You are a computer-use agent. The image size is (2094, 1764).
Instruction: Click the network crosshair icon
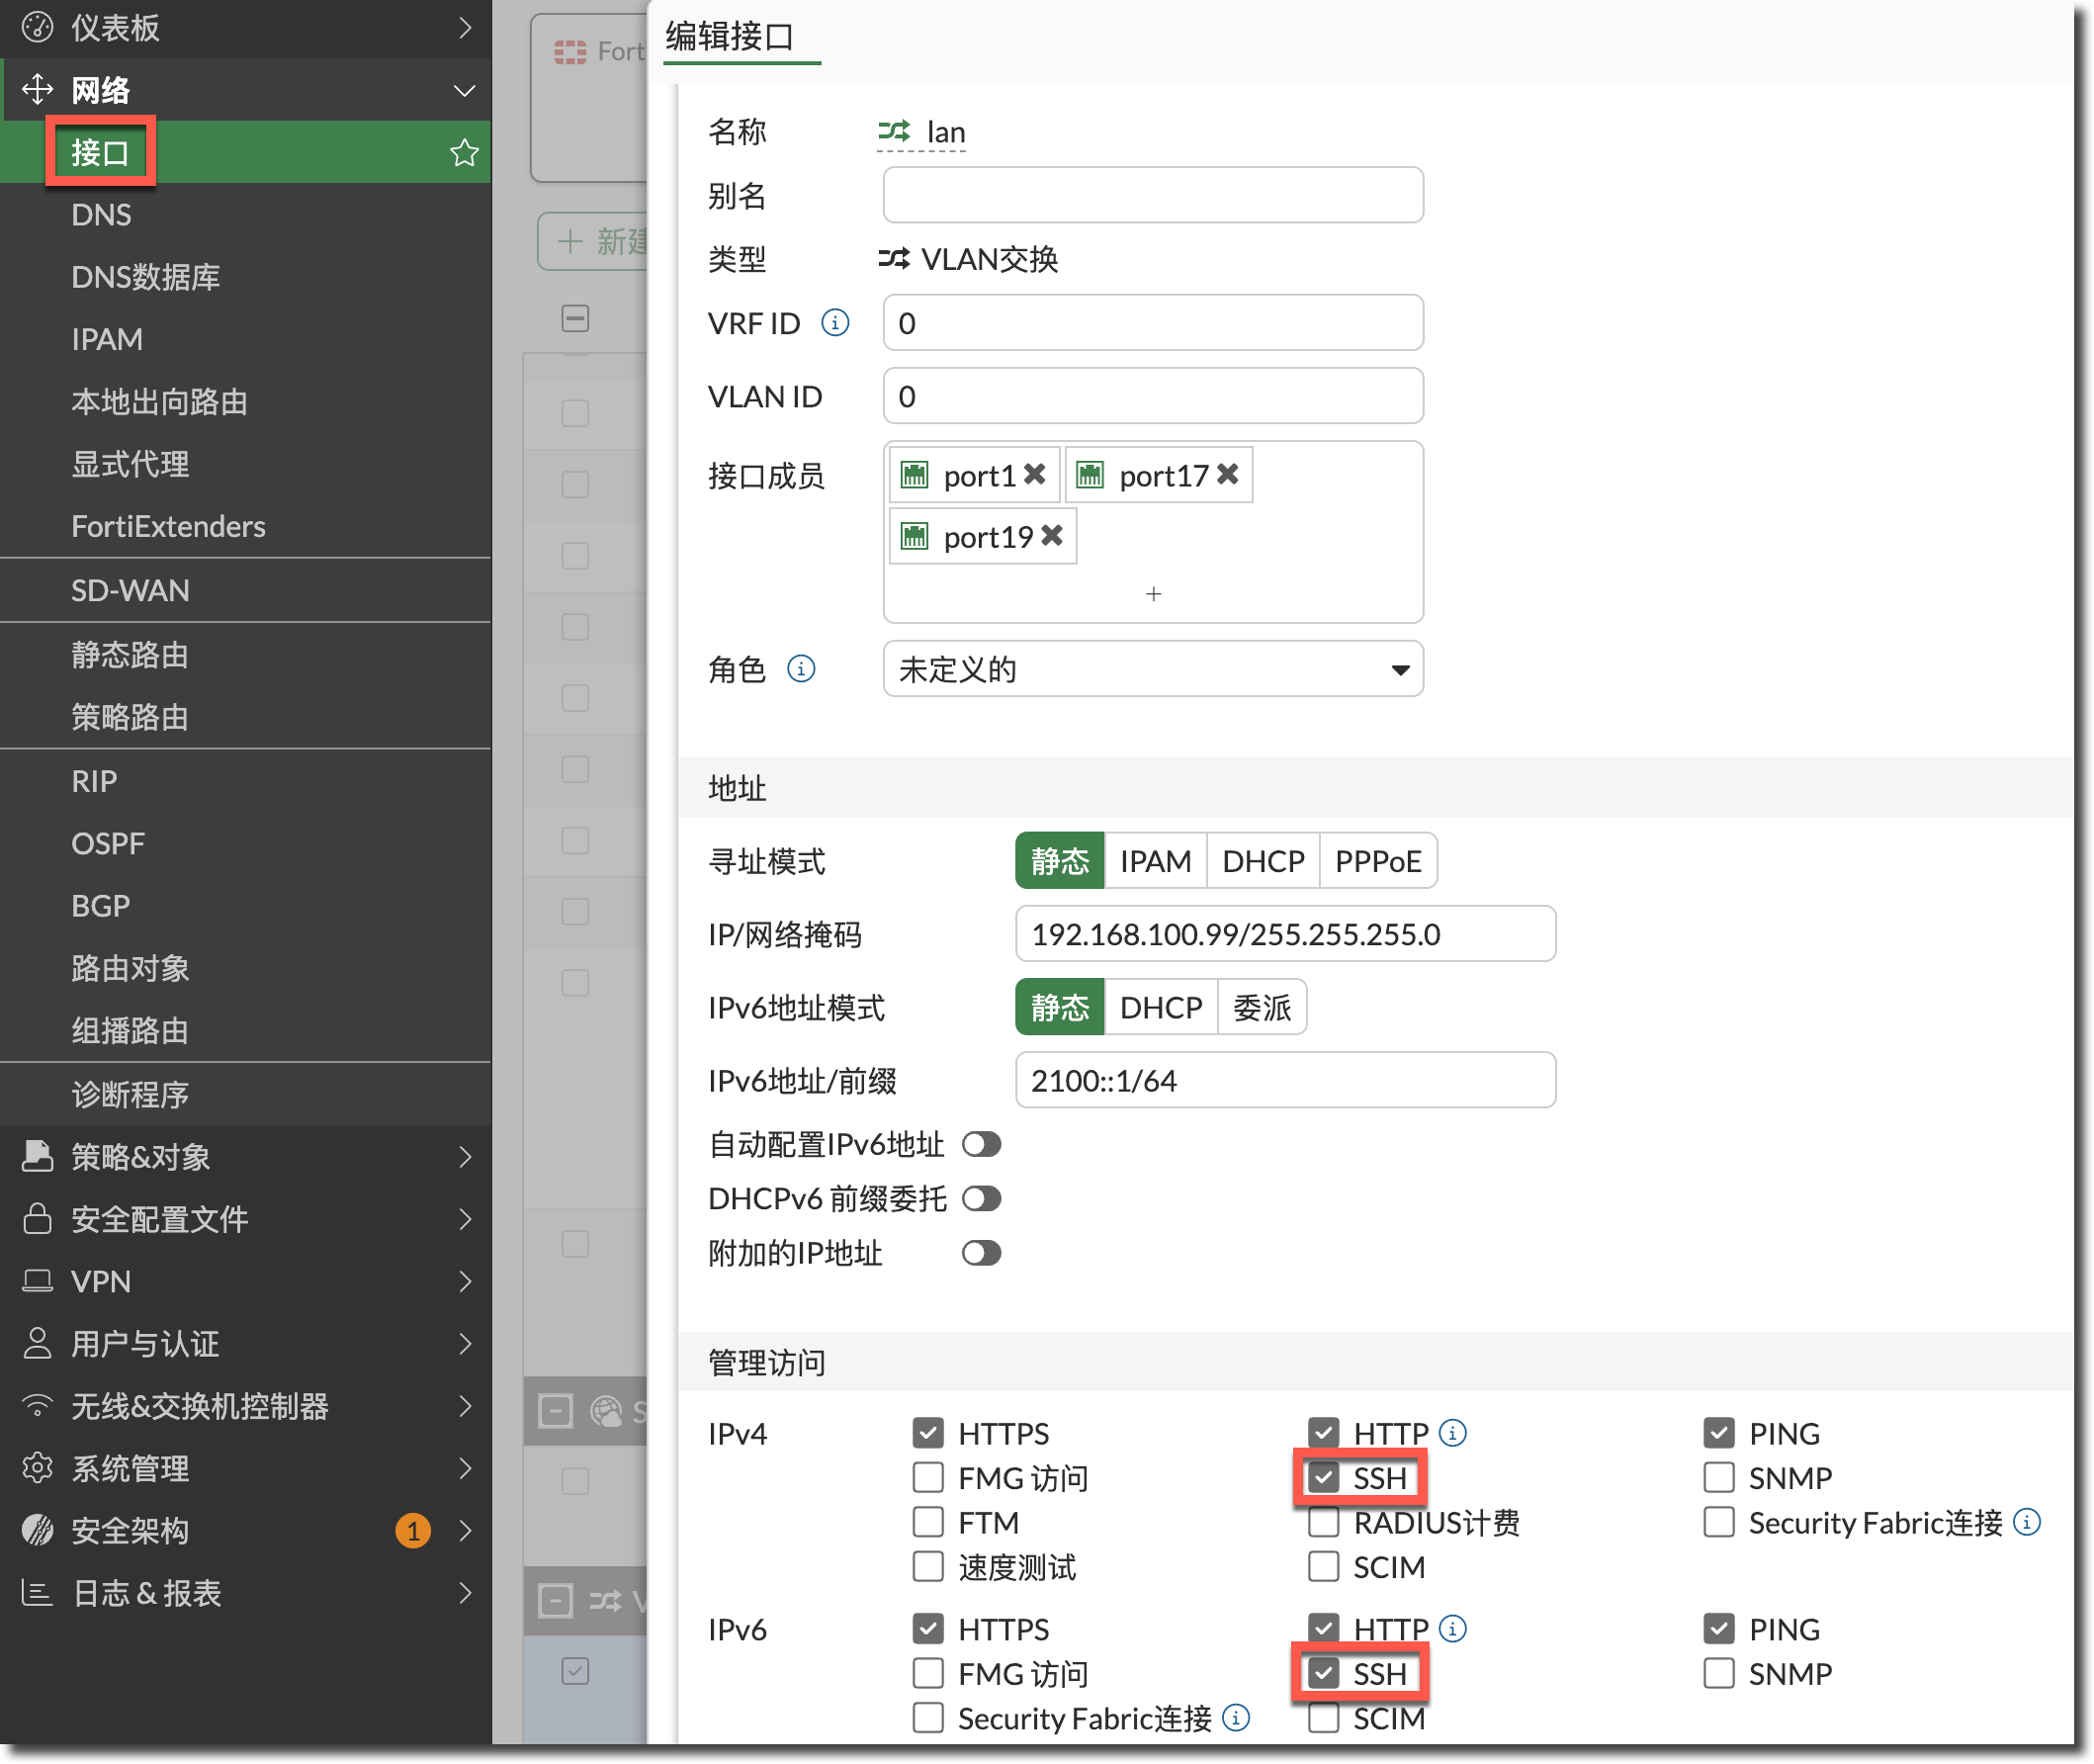37,89
